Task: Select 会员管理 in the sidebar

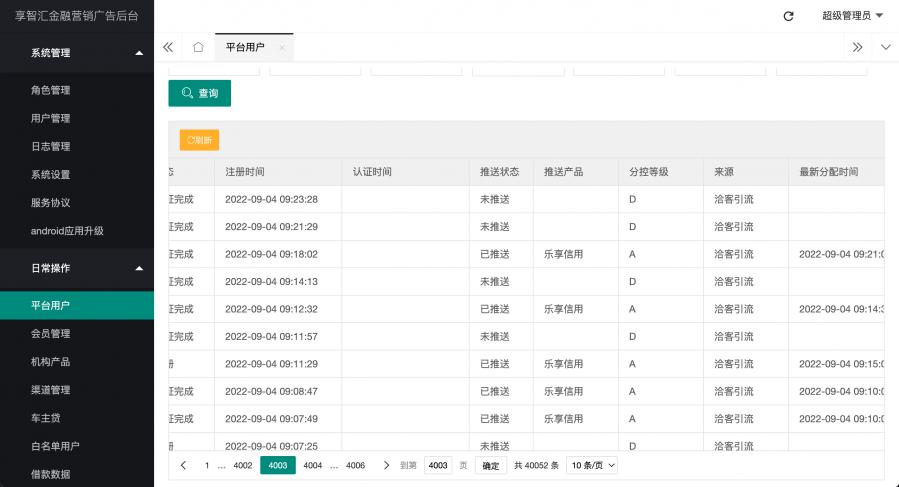Action: (50, 333)
